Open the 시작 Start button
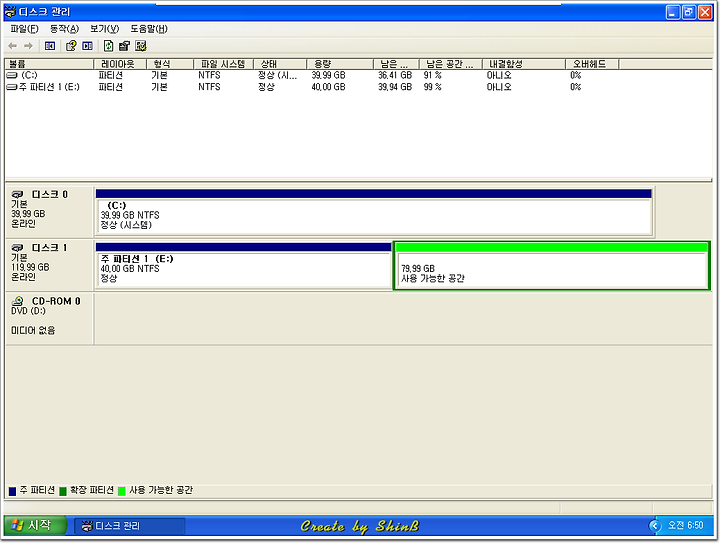The height and width of the screenshot is (543, 720). (x=35, y=526)
